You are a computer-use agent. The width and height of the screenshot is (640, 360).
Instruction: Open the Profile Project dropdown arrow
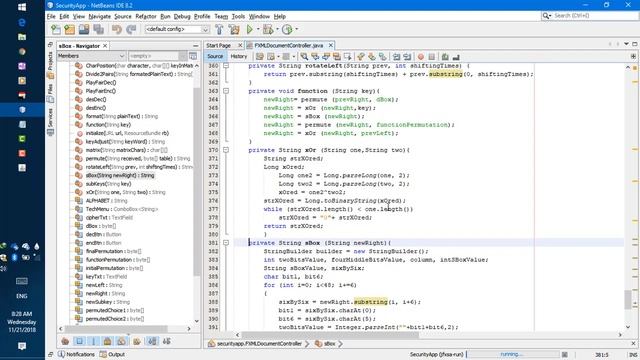[296, 29]
